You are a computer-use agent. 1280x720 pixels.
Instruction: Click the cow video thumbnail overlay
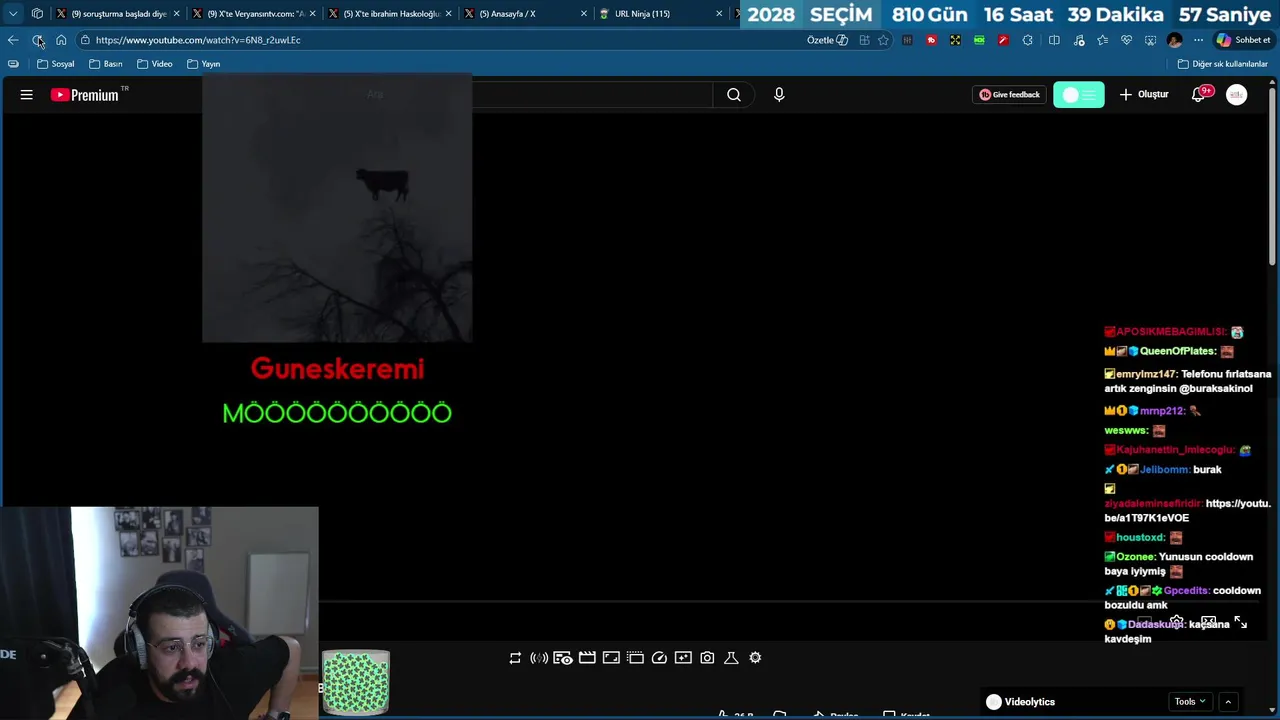coord(337,208)
